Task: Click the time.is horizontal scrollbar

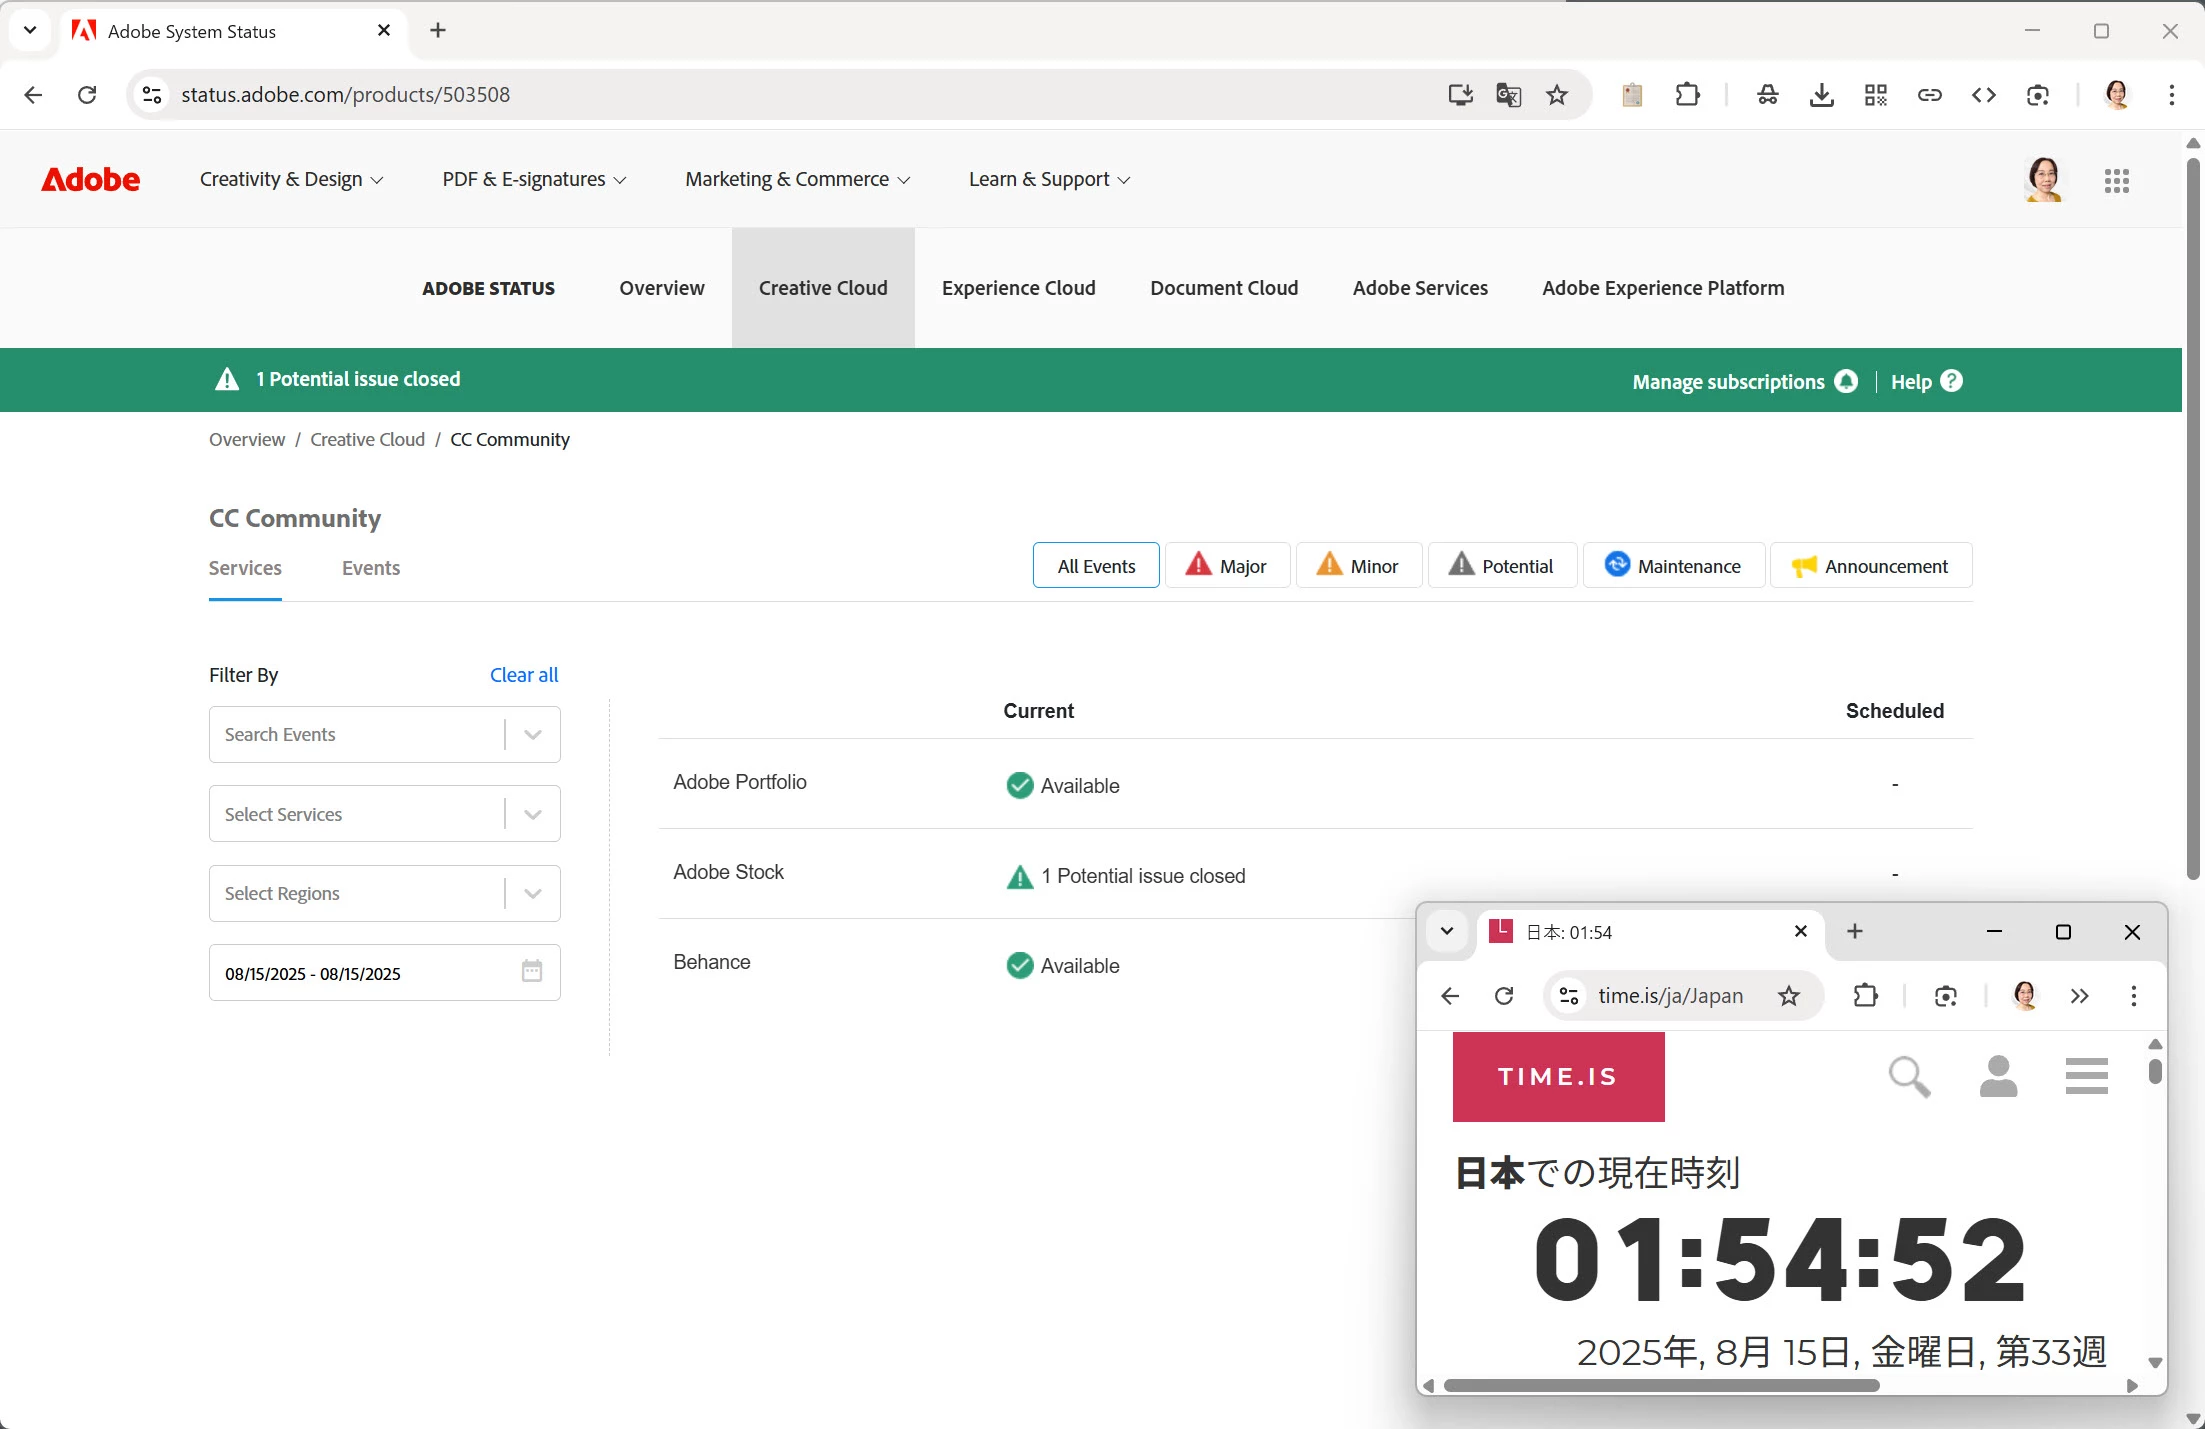Action: 1660,1386
